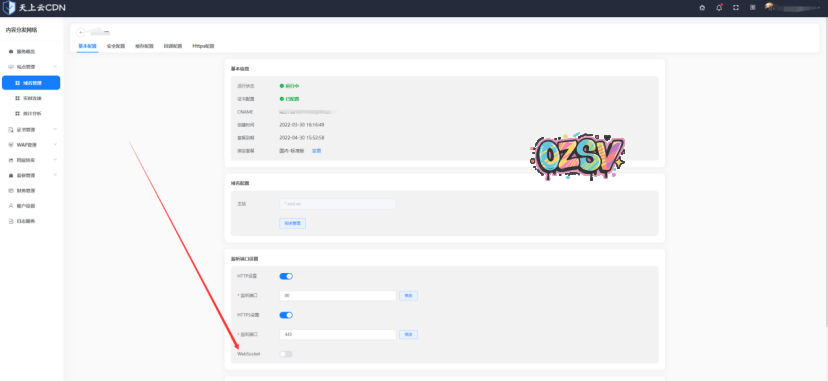The height and width of the screenshot is (381, 828).
Task: Select the second configuration tab
Action: [x=116, y=46]
